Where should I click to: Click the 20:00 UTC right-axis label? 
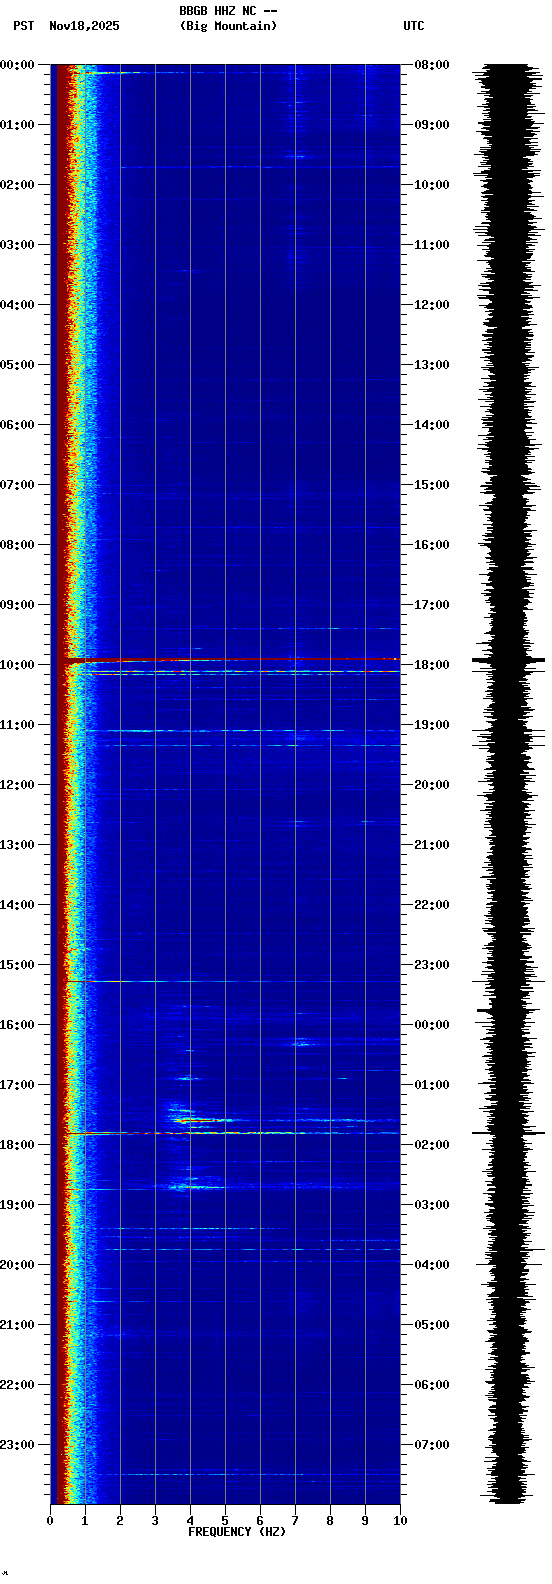pos(432,785)
